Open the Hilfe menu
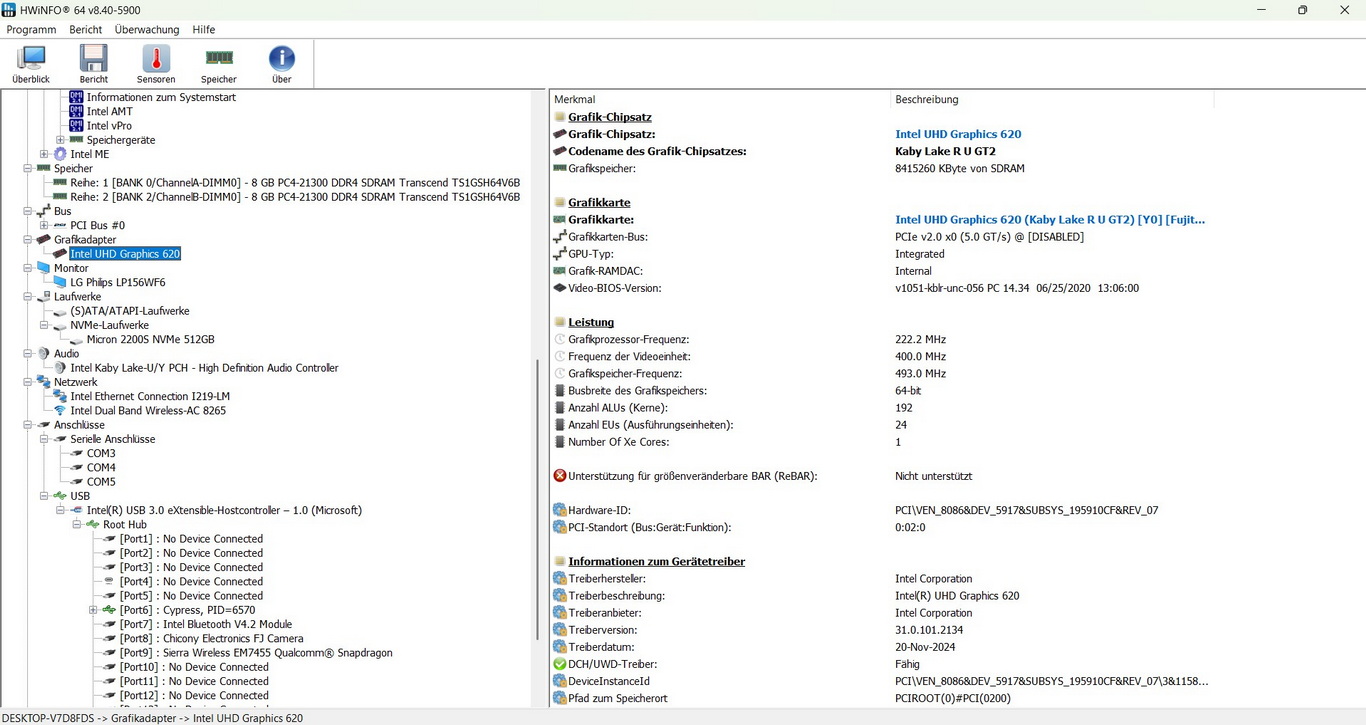 [x=203, y=30]
